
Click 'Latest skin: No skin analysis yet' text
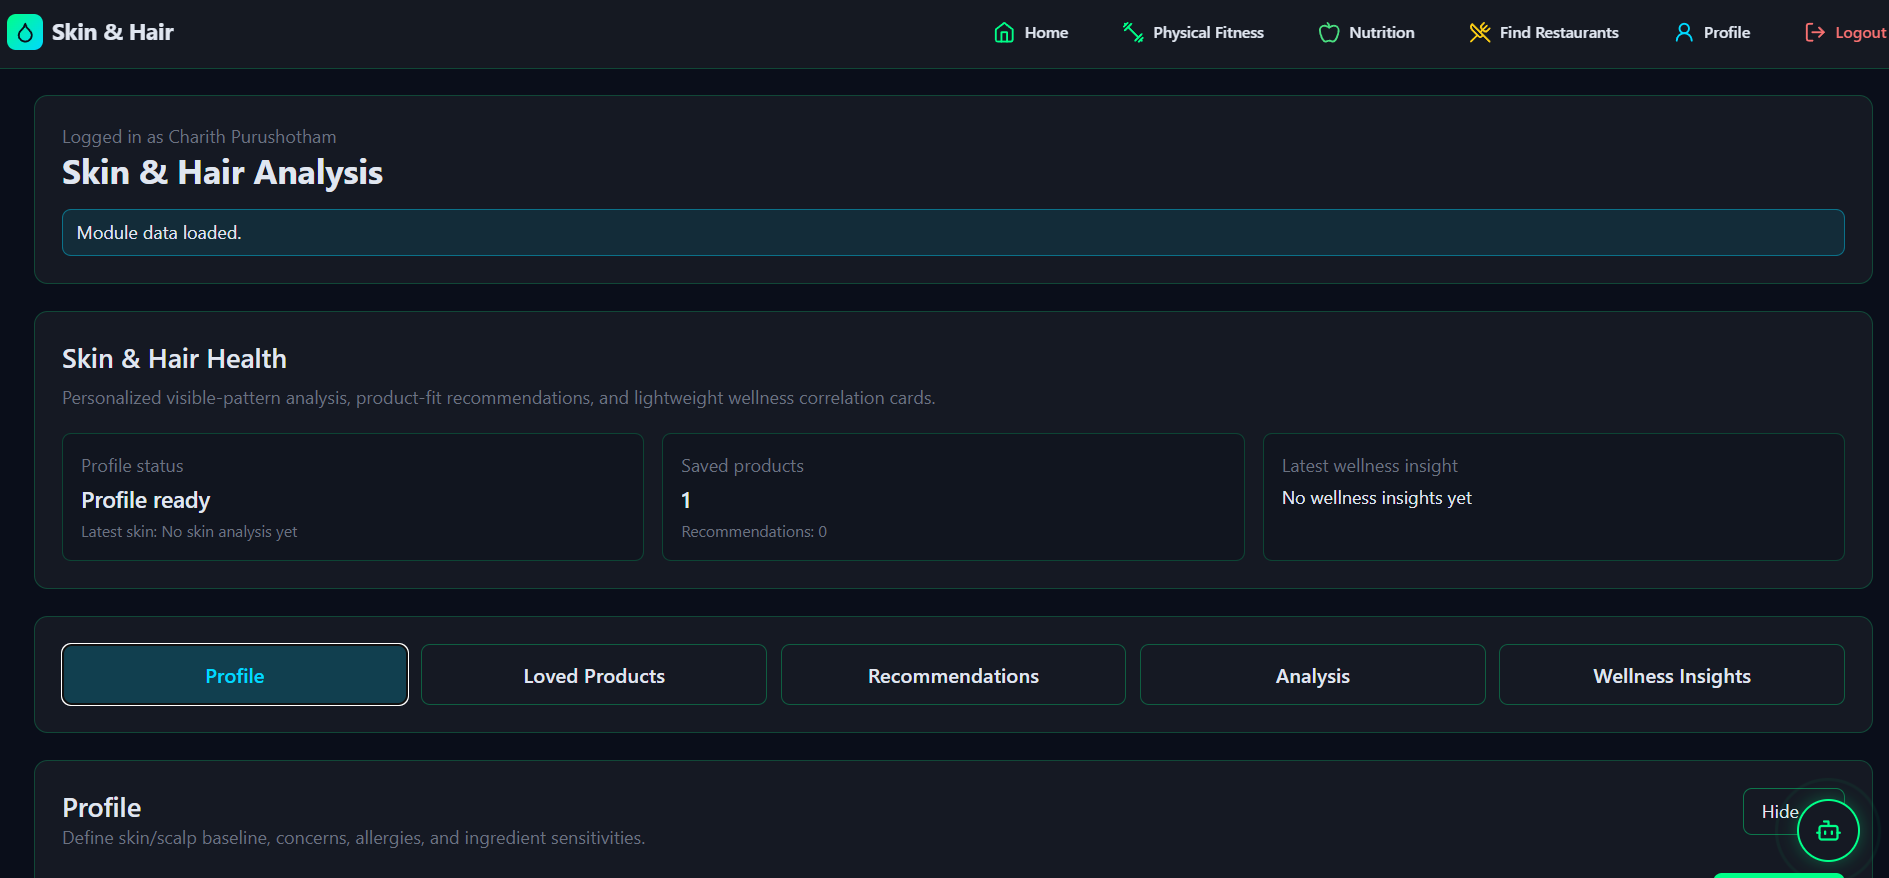coord(189,532)
